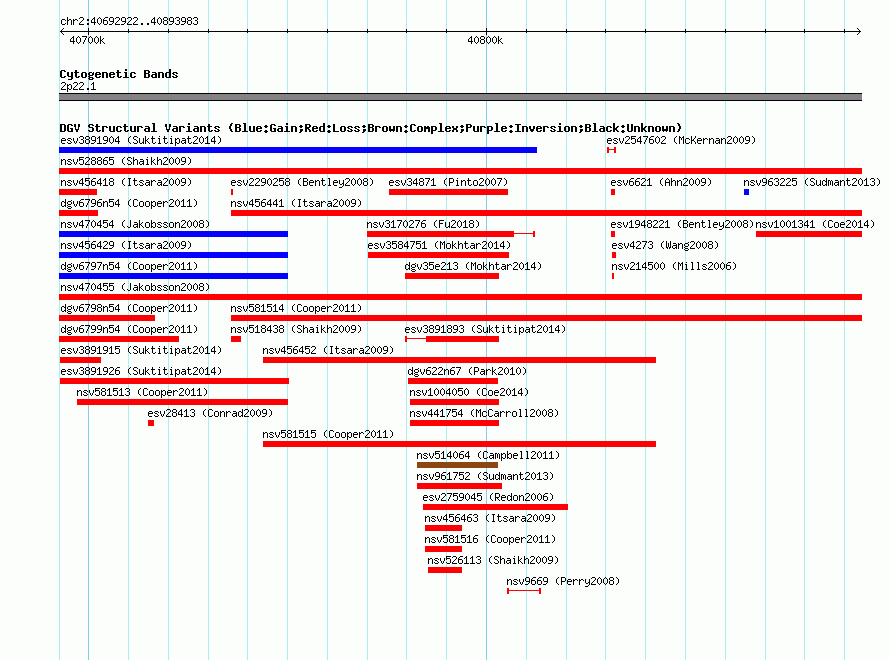The image size is (890, 660).
Task: Open esv6621 (Ahn2009) variant label
Action: click(x=661, y=182)
